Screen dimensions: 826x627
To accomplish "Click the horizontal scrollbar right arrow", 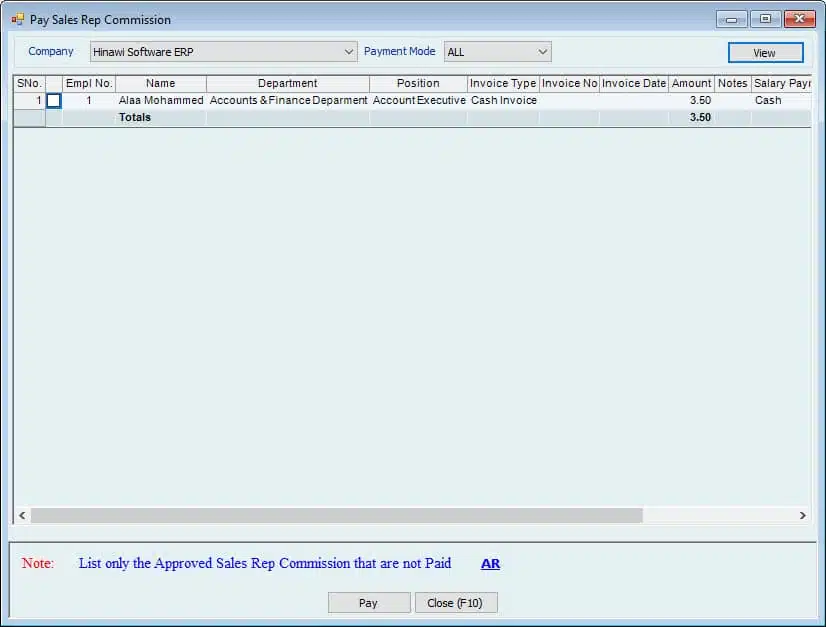I will [x=802, y=515].
